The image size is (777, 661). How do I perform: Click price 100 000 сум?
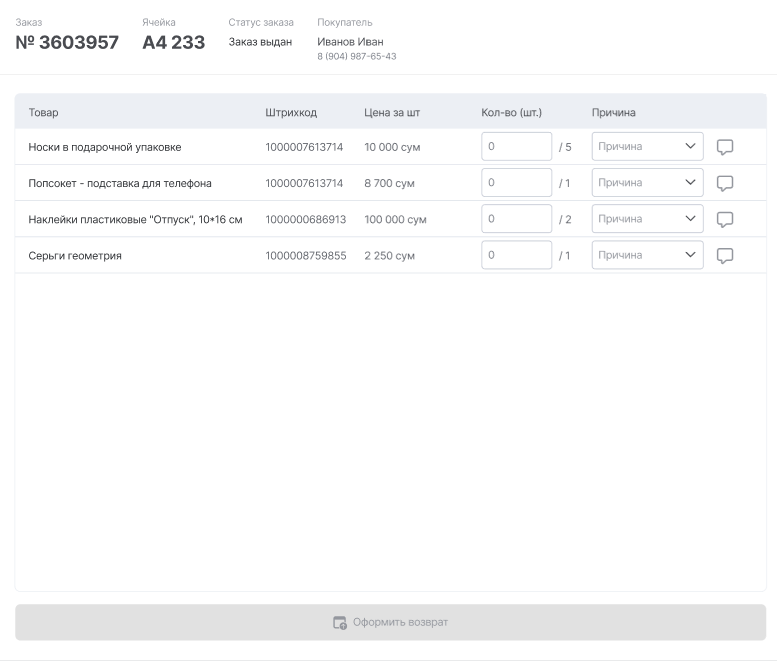pos(395,220)
